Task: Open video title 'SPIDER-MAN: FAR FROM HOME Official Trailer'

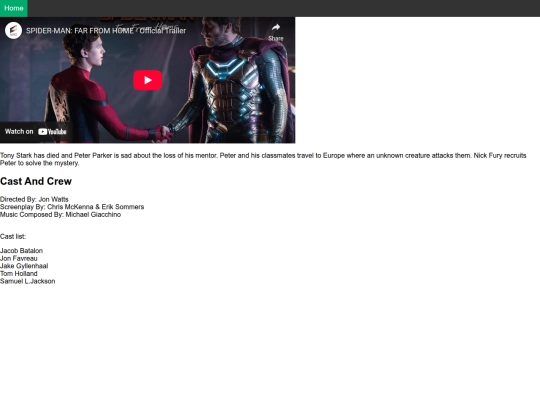Action: click(106, 31)
